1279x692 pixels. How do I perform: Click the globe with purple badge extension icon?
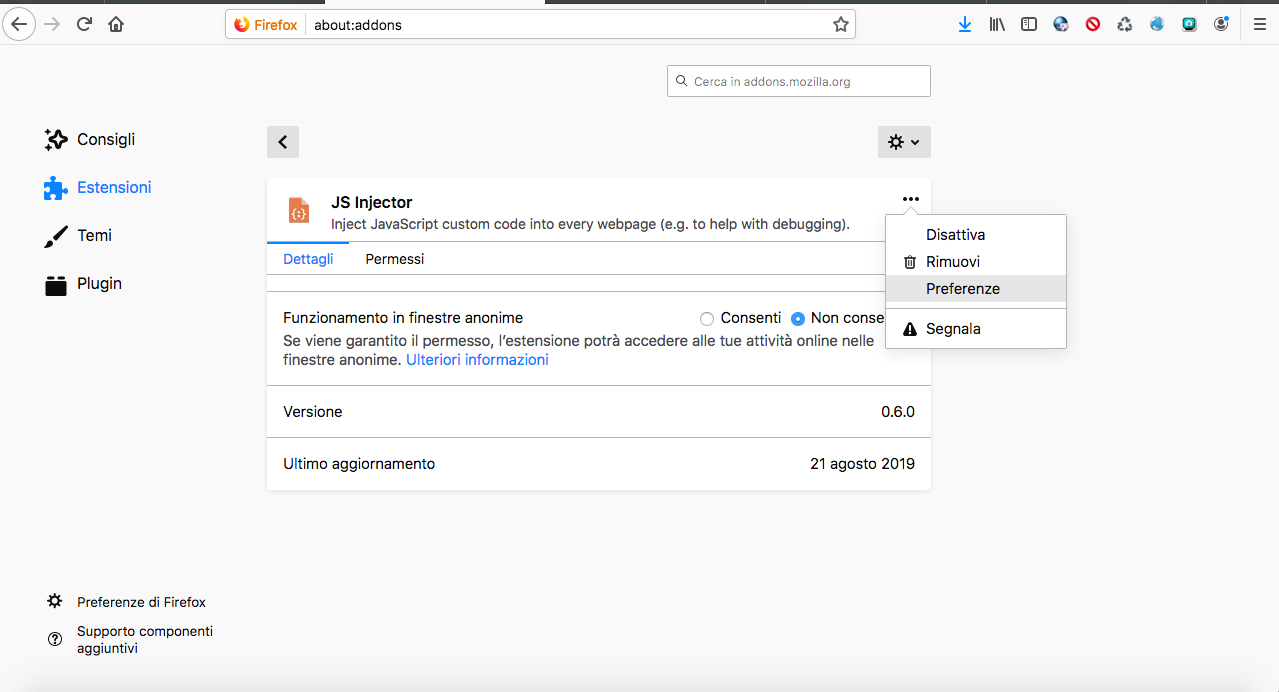pos(1061,24)
